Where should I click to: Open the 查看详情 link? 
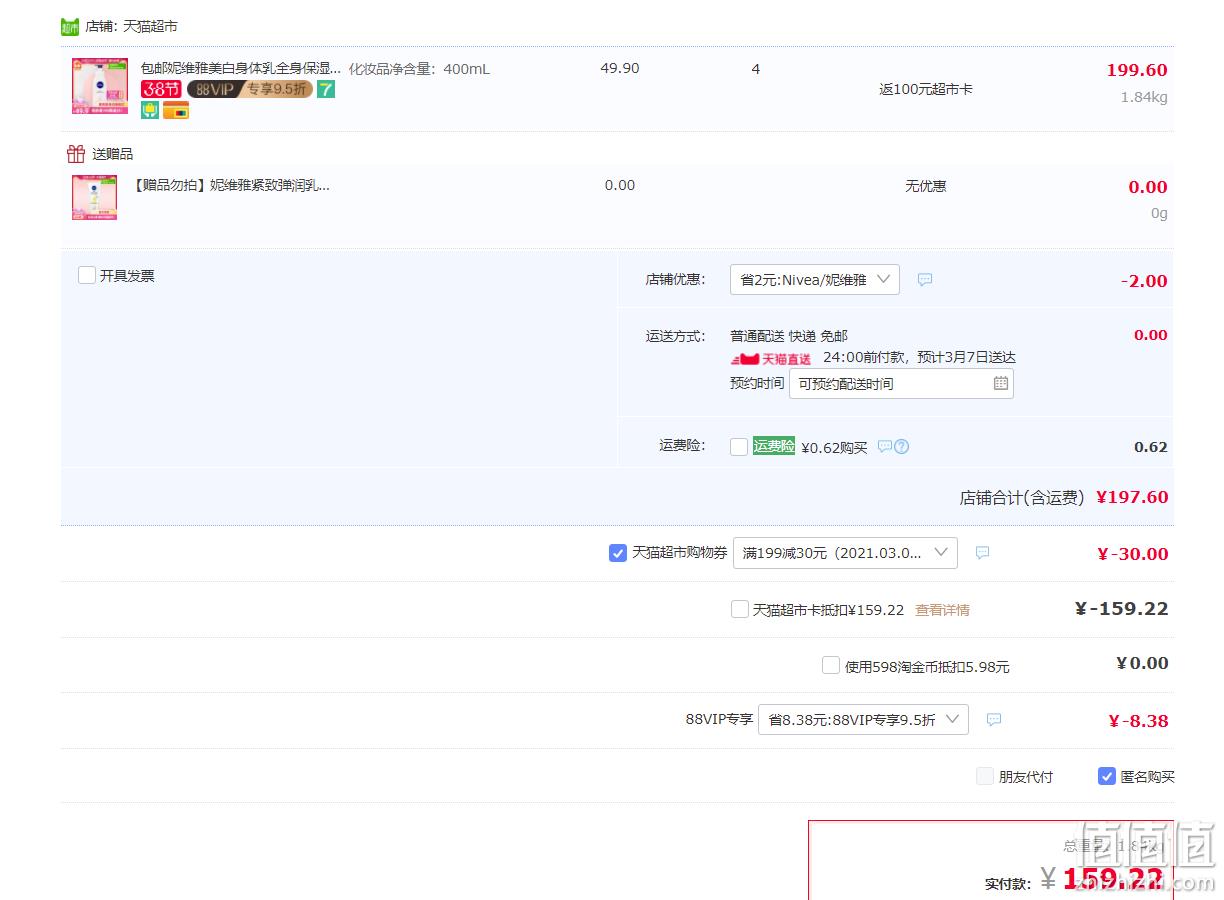coord(942,610)
